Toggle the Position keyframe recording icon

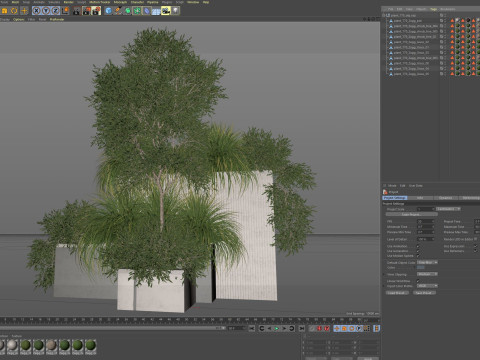(336, 329)
